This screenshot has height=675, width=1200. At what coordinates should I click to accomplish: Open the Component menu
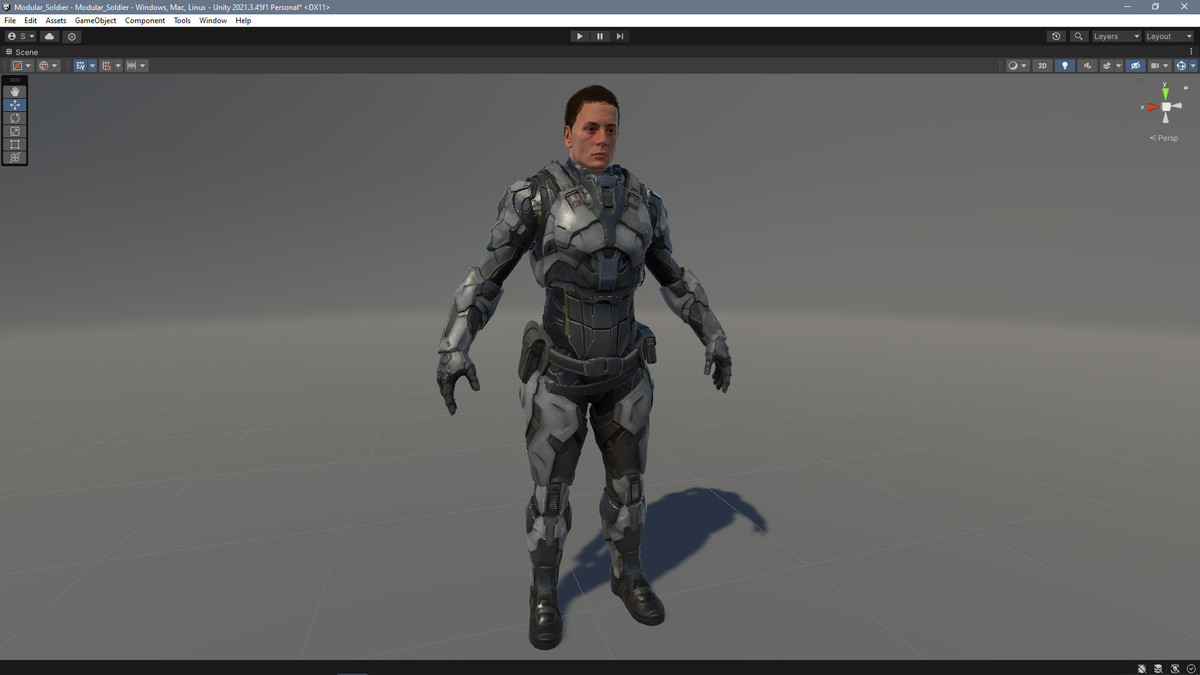(x=145, y=20)
